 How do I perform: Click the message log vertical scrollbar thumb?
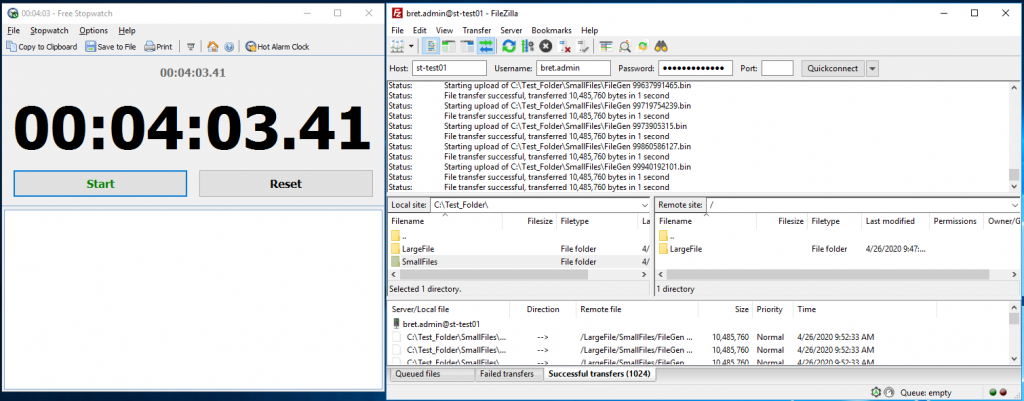[1014, 174]
